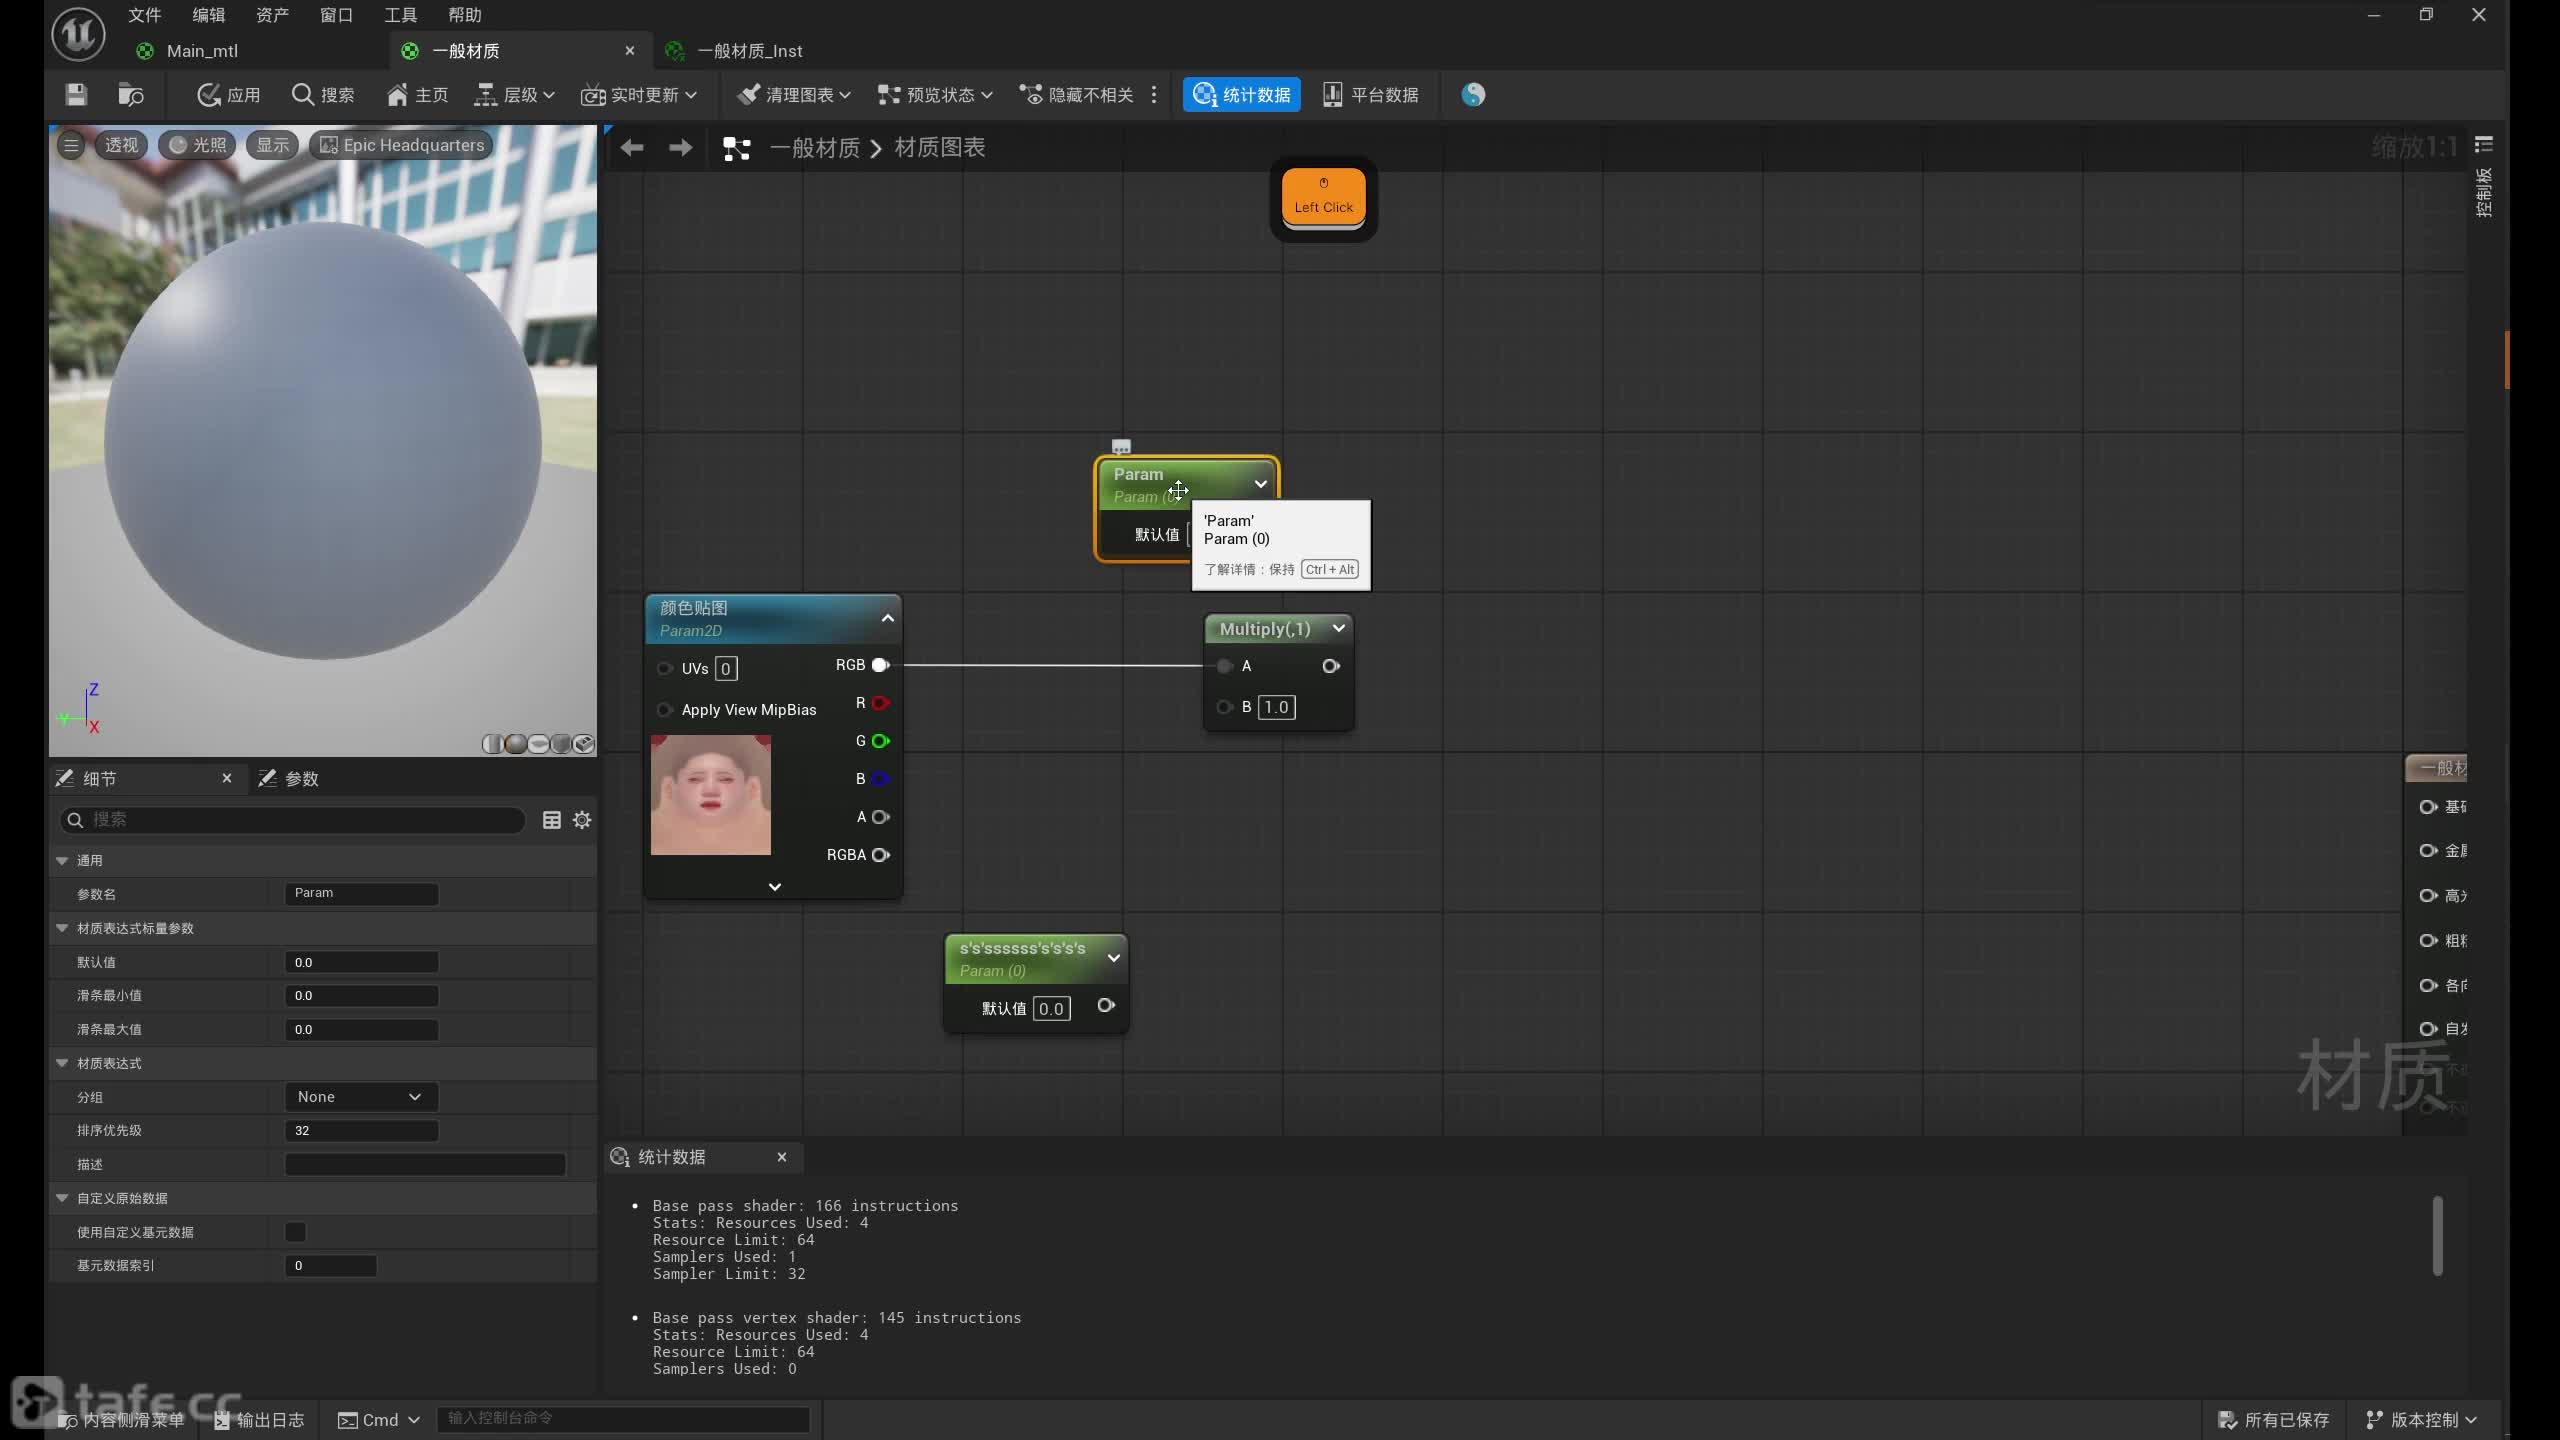2560x1440 pixels.
Task: Select the custom preview mesh icon
Action: [x=584, y=744]
